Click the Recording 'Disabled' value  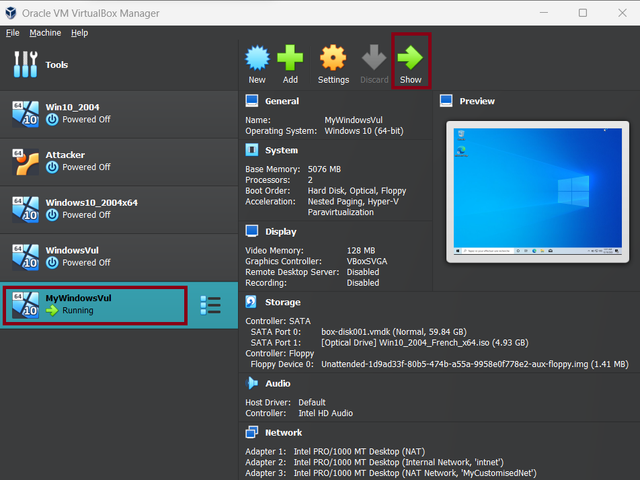[363, 283]
